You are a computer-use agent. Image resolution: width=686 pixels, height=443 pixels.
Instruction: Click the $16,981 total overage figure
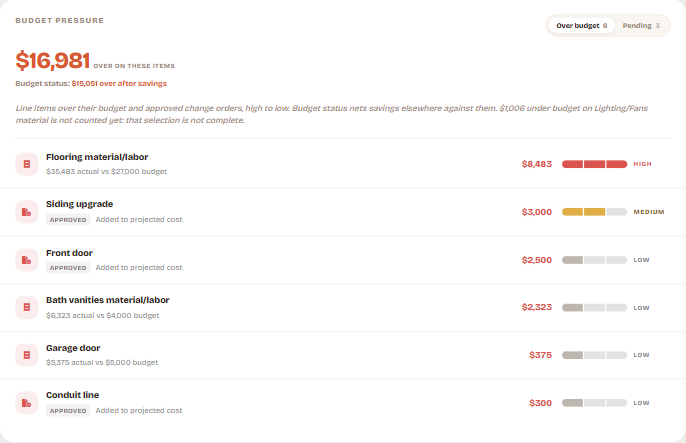pos(52,60)
